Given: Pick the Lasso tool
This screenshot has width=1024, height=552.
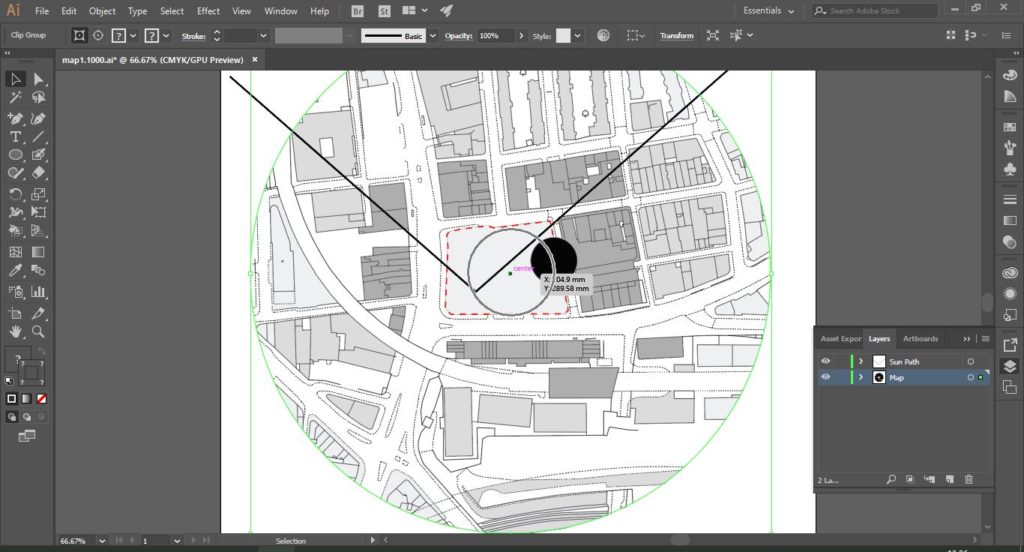Looking at the screenshot, I should pos(39,97).
